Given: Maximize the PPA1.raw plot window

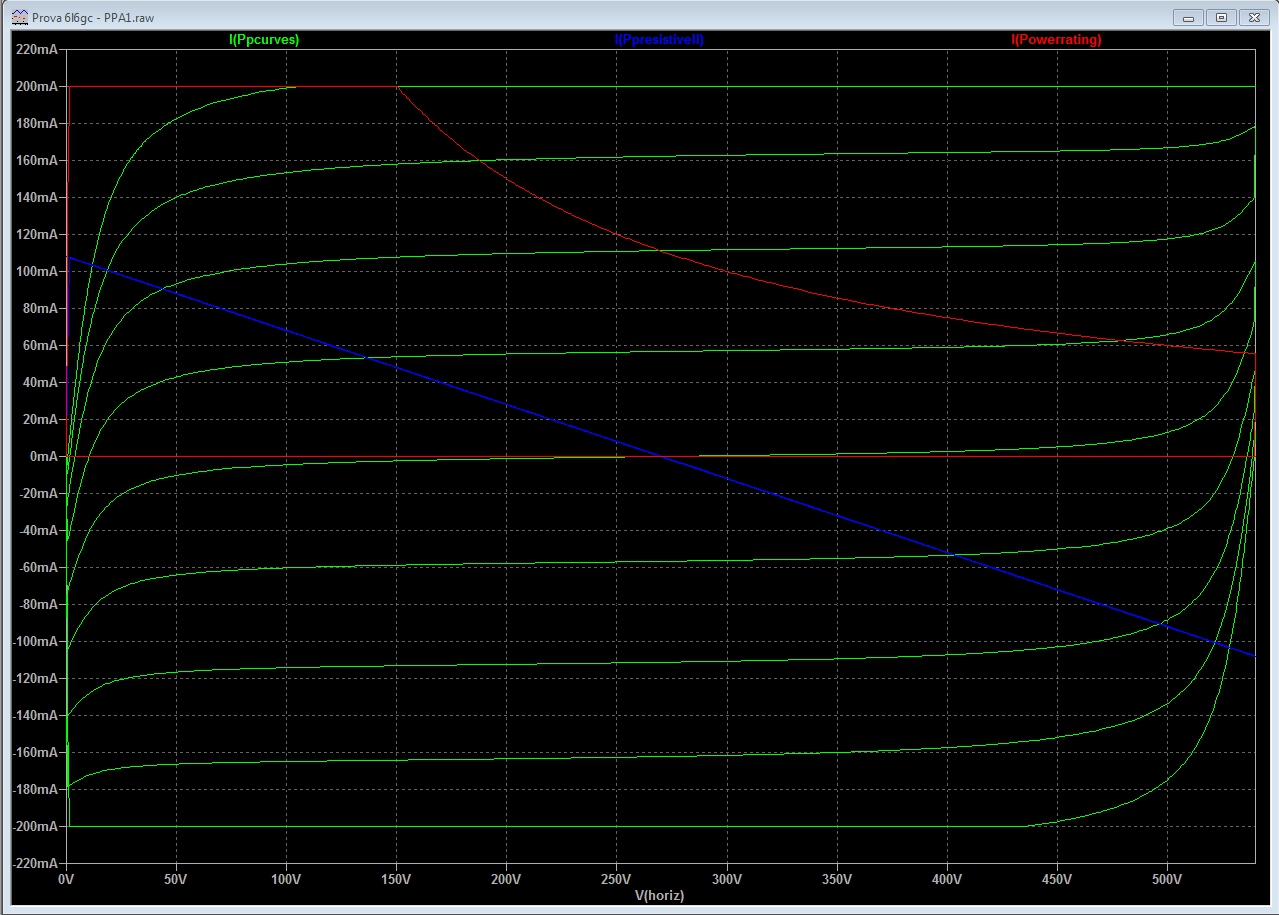Looking at the screenshot, I should pos(1221,17).
